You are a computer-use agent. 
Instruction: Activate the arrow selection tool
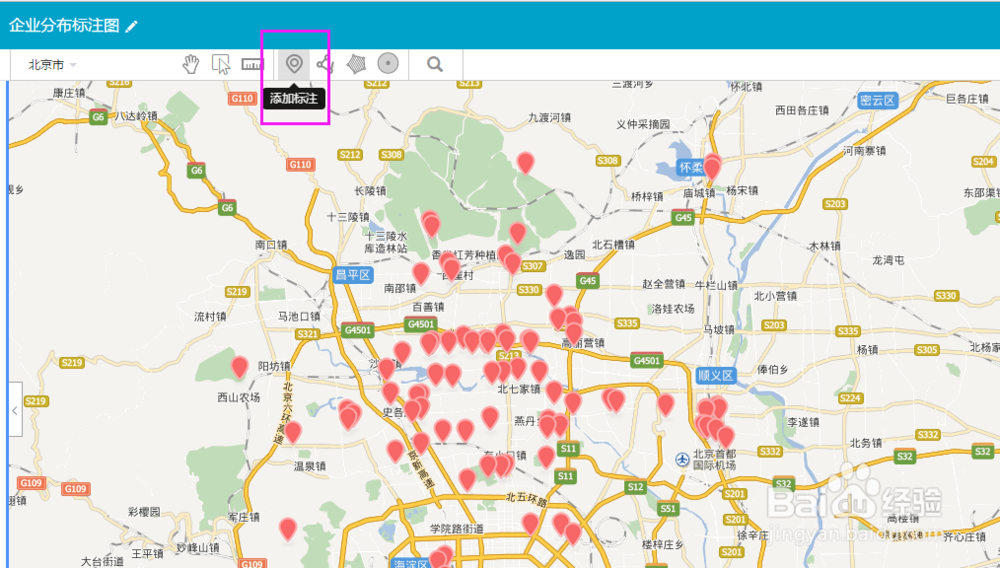click(221, 64)
